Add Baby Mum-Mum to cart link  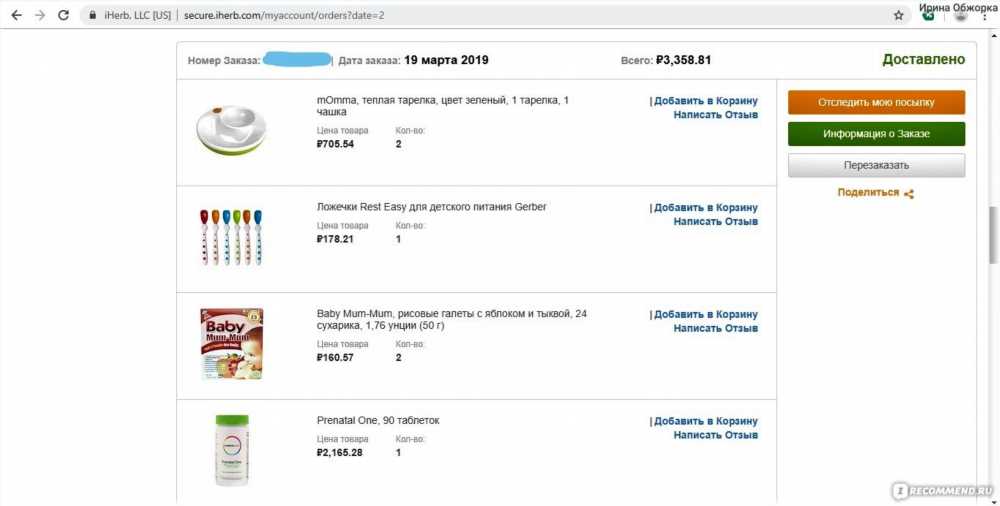(705, 315)
